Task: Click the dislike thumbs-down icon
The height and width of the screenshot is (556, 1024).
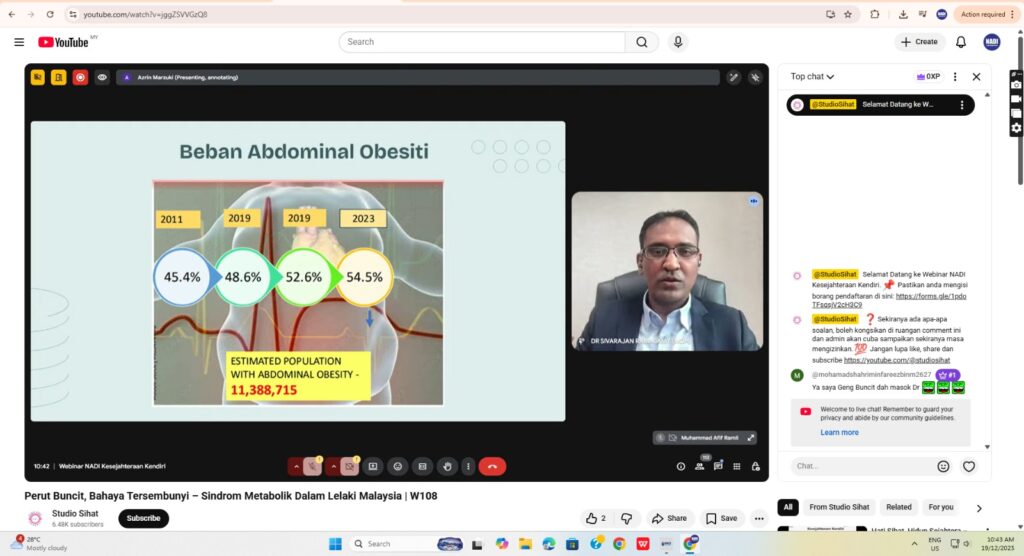Action: (627, 518)
